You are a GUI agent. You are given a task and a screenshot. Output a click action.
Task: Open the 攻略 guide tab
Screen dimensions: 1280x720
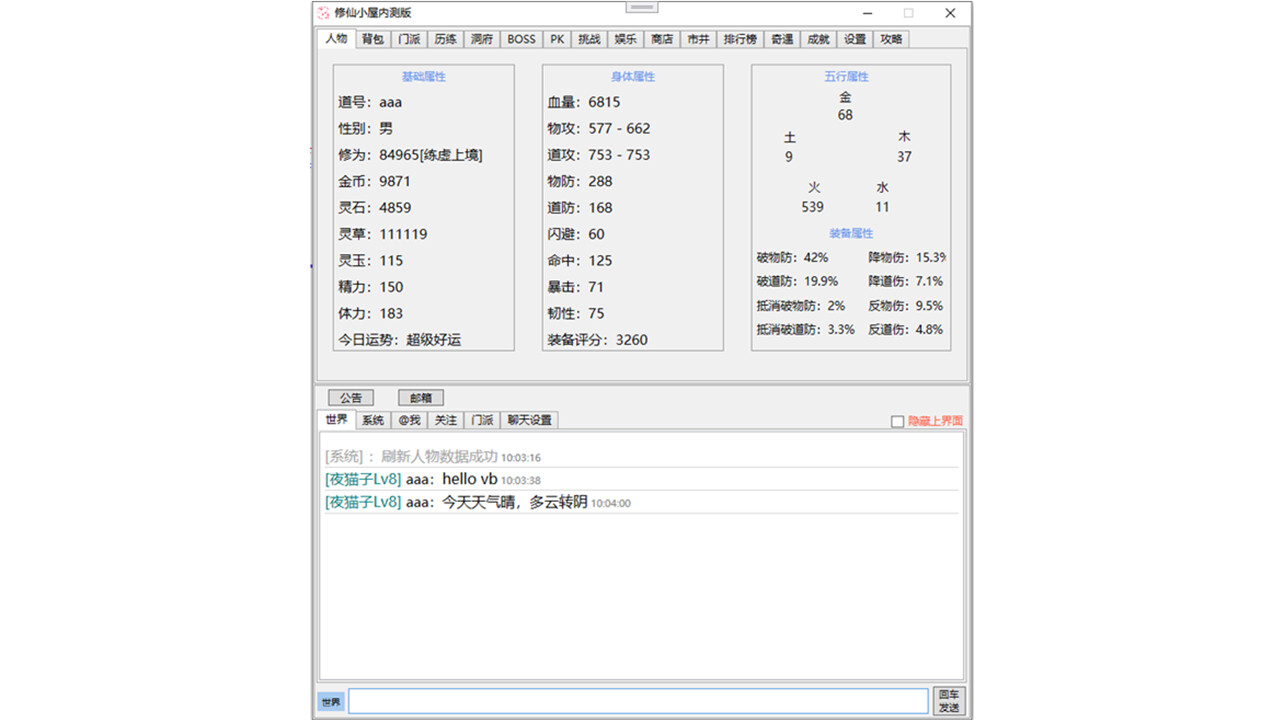tap(889, 39)
